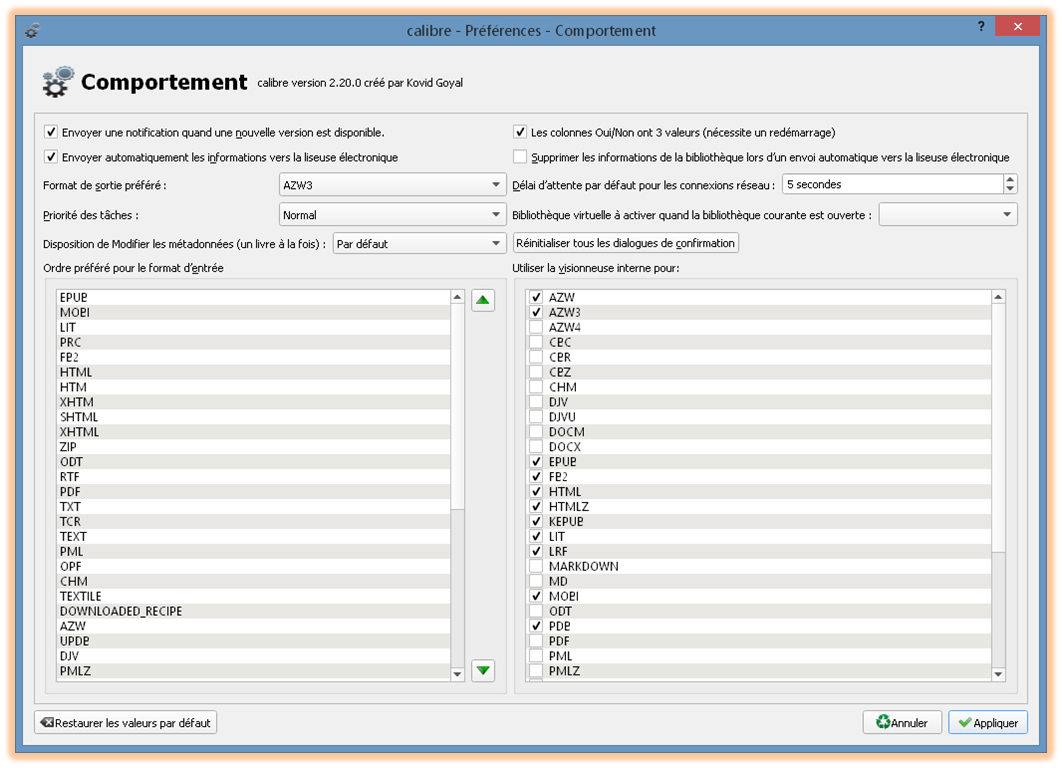
Task: Select TXT in the input format order list
Action: tap(254, 507)
